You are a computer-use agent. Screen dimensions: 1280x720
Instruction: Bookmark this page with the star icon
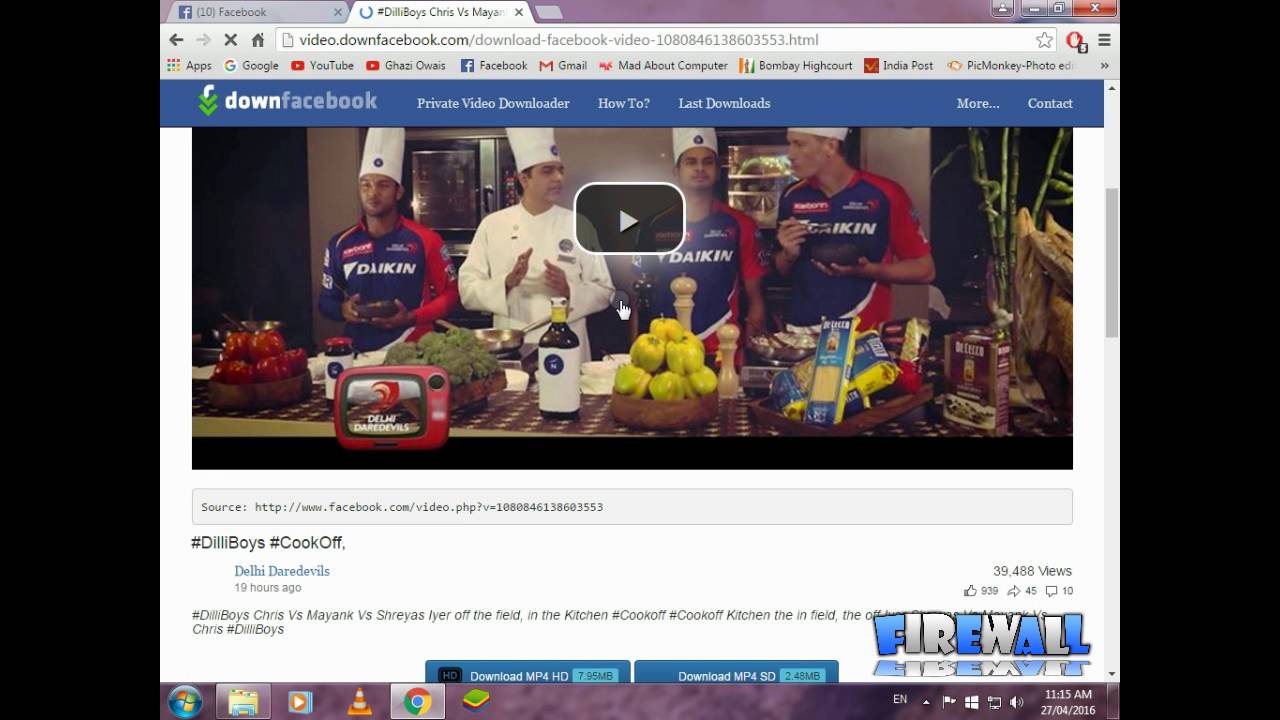1044,40
